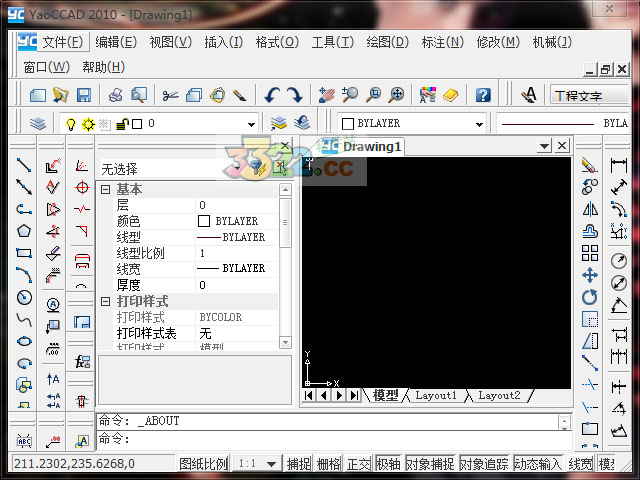Toggle the layer on/off lightbulb icon

pos(71,124)
